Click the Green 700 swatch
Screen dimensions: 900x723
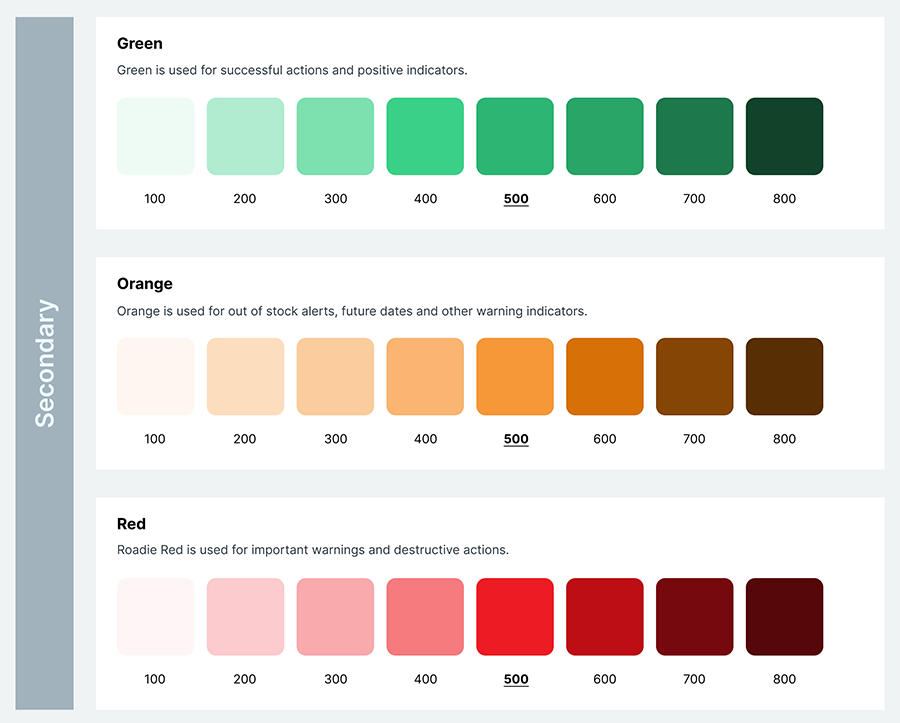click(695, 136)
